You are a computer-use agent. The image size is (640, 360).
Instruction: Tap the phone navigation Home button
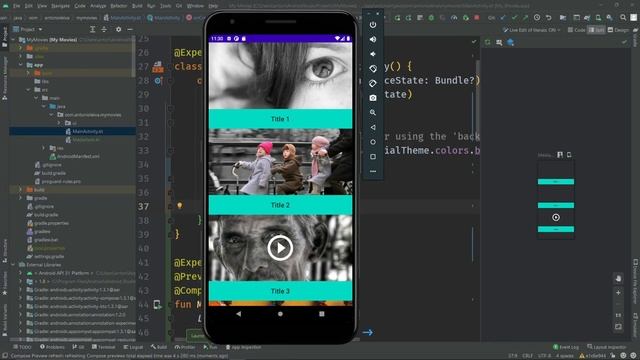pos(280,314)
